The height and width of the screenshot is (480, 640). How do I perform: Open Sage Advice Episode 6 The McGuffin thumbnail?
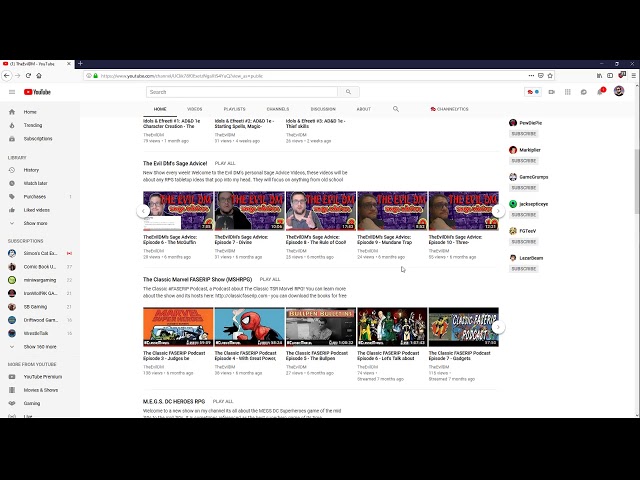point(178,211)
